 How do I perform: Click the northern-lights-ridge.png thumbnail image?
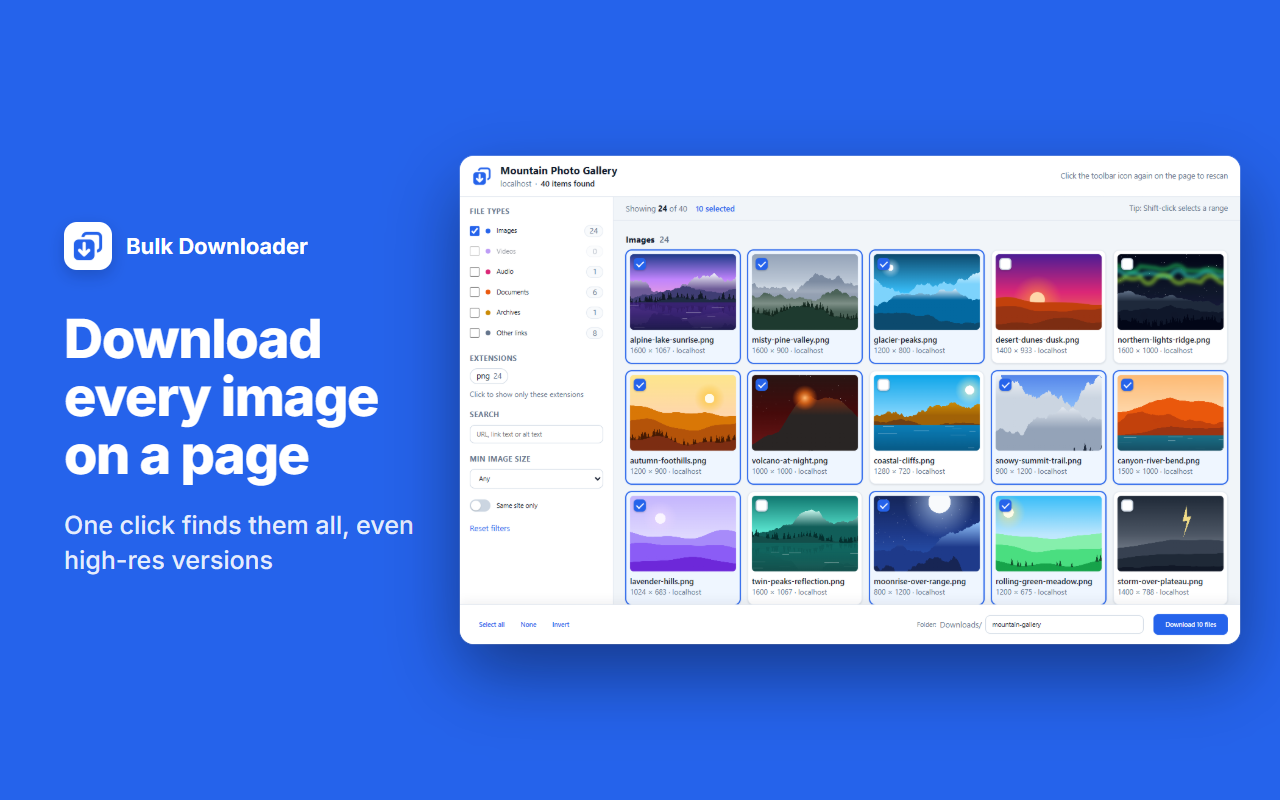click(1171, 292)
